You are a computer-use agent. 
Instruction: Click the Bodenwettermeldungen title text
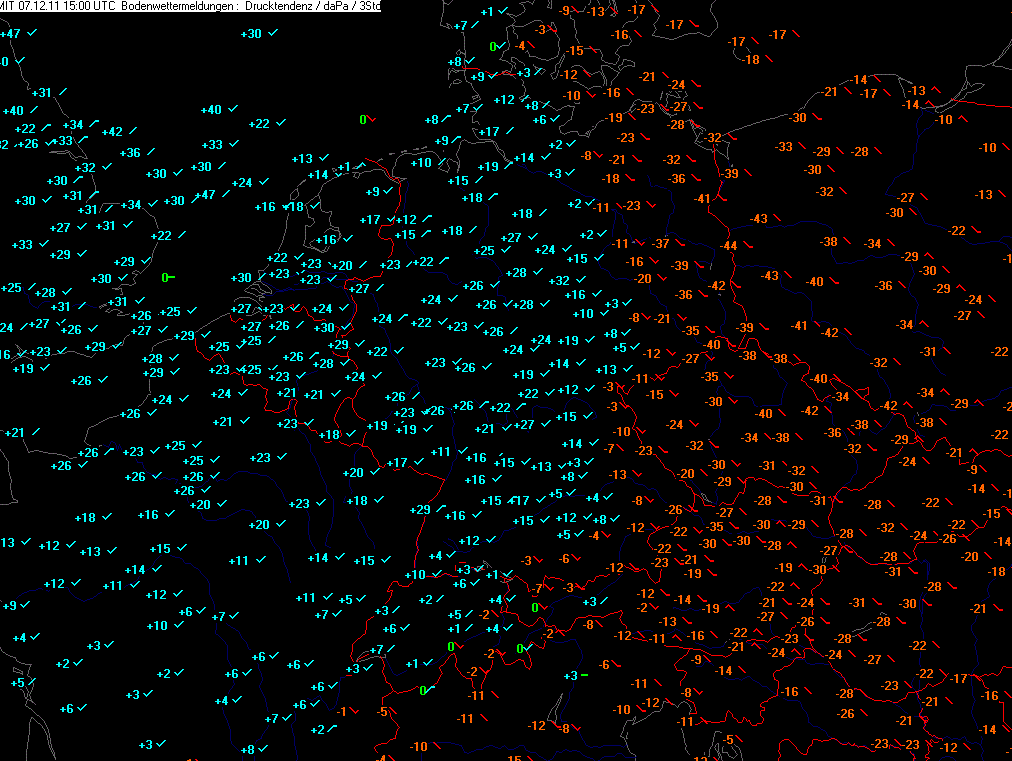coord(162,7)
